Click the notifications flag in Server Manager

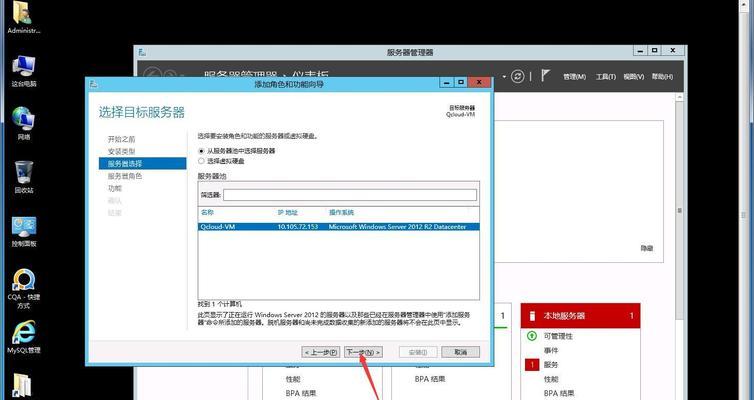tap(545, 75)
